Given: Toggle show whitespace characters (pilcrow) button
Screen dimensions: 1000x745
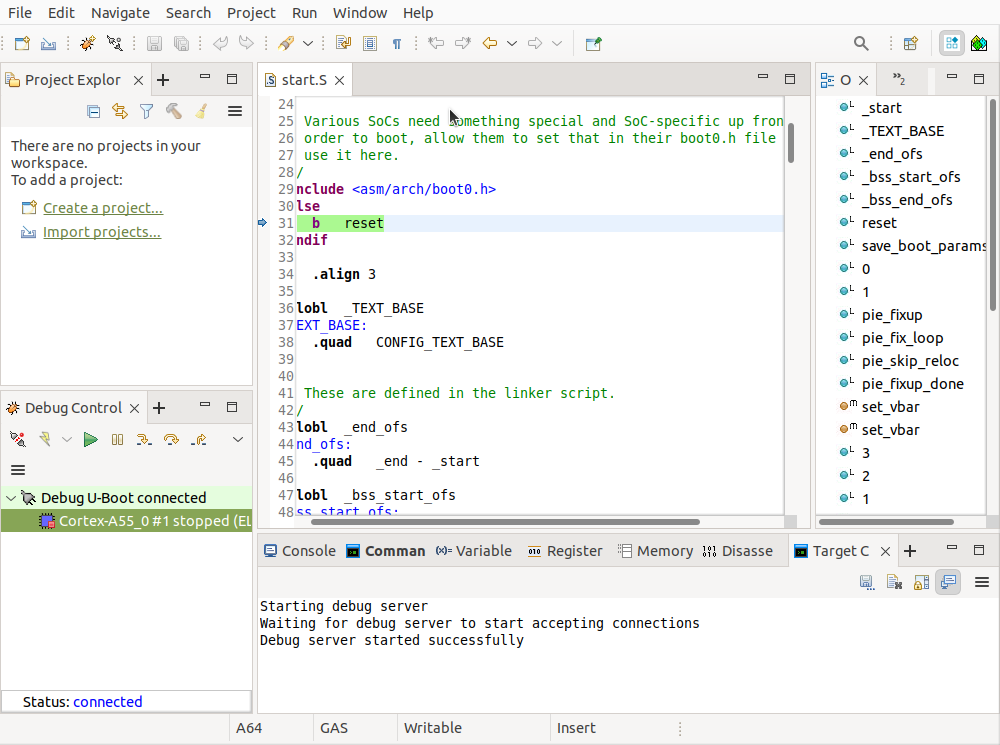Looking at the screenshot, I should 397,43.
